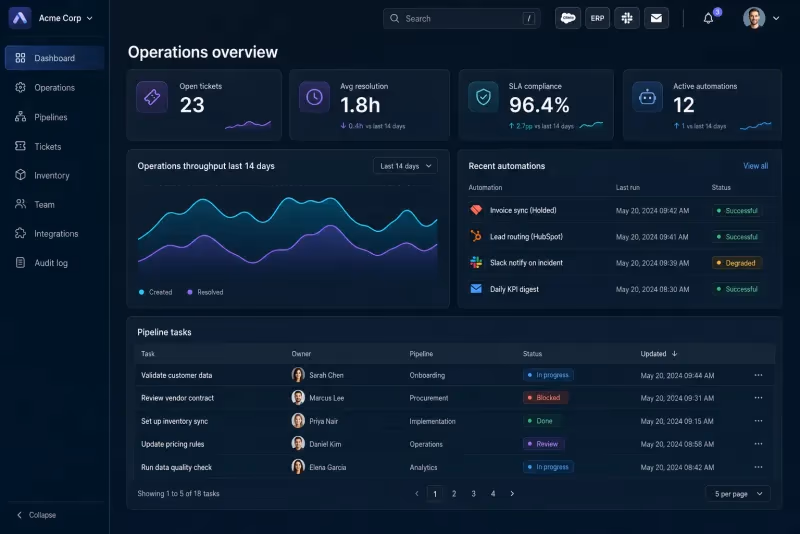Expand the user profile menu chevron
Image resolution: width=800 pixels, height=534 pixels.
(776, 18)
